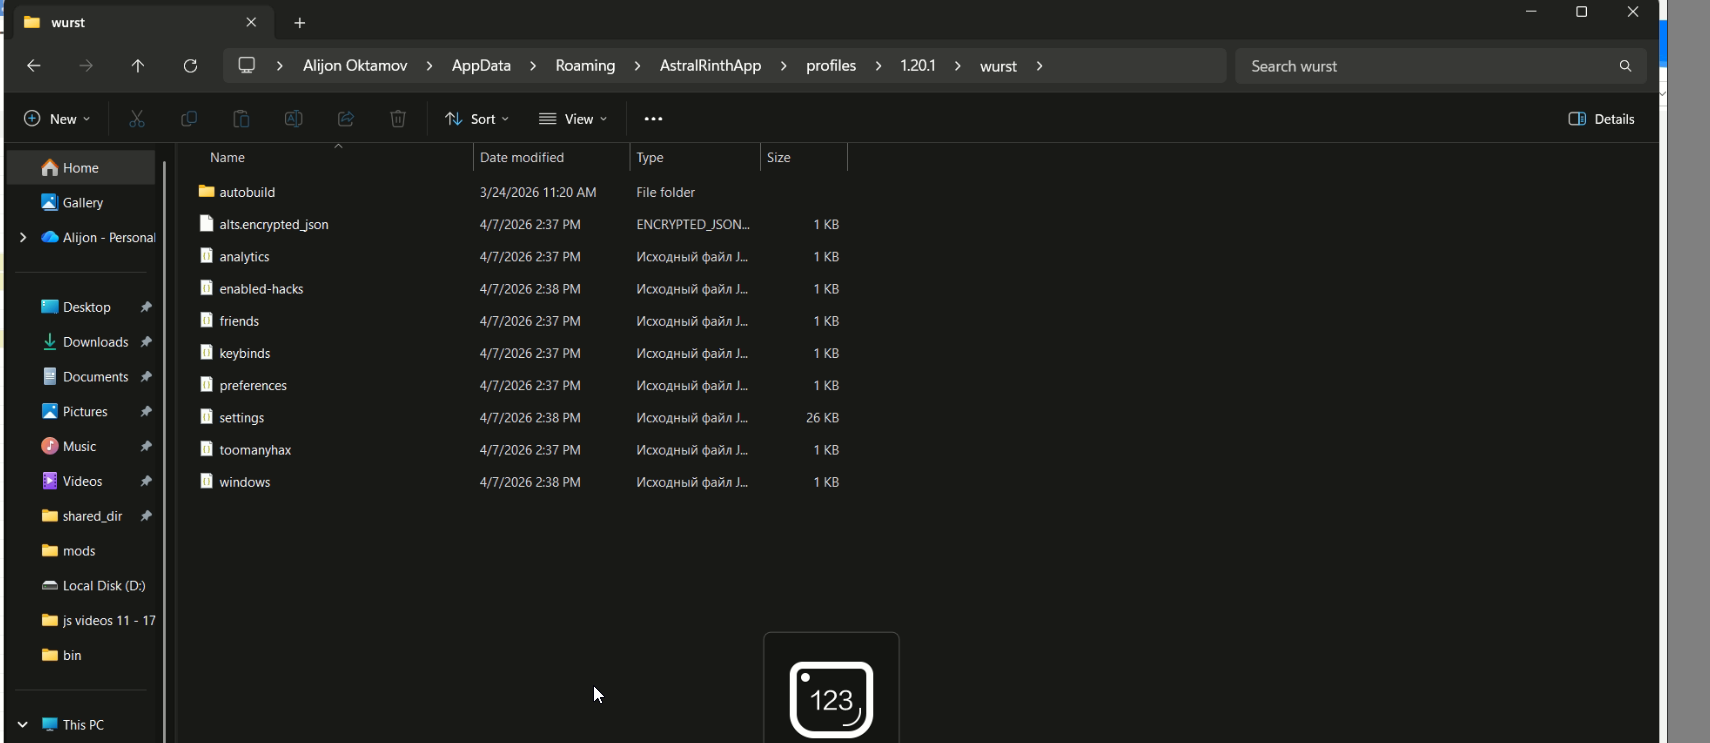Expand the Alijon - Personal OneDrive node

pos(23,237)
